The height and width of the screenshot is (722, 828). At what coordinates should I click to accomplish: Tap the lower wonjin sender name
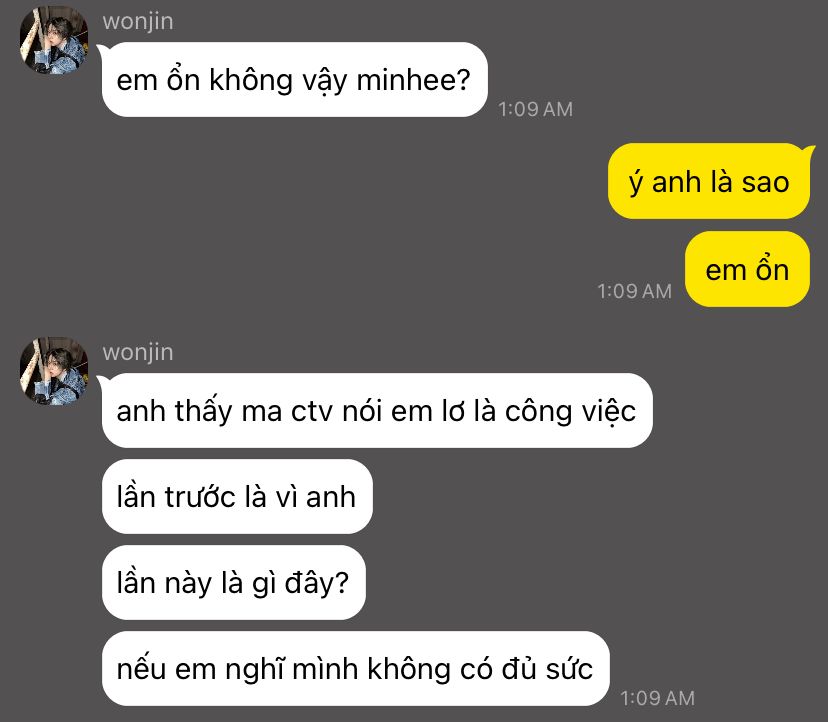(138, 352)
